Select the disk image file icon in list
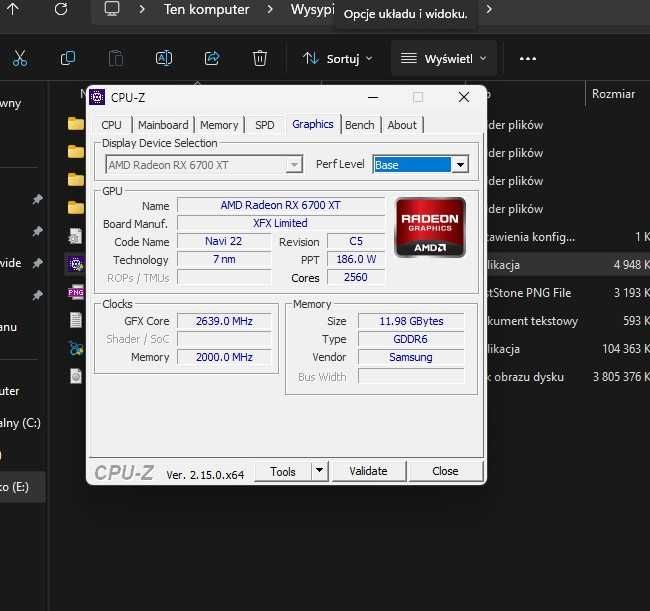650x611 pixels. pos(76,376)
